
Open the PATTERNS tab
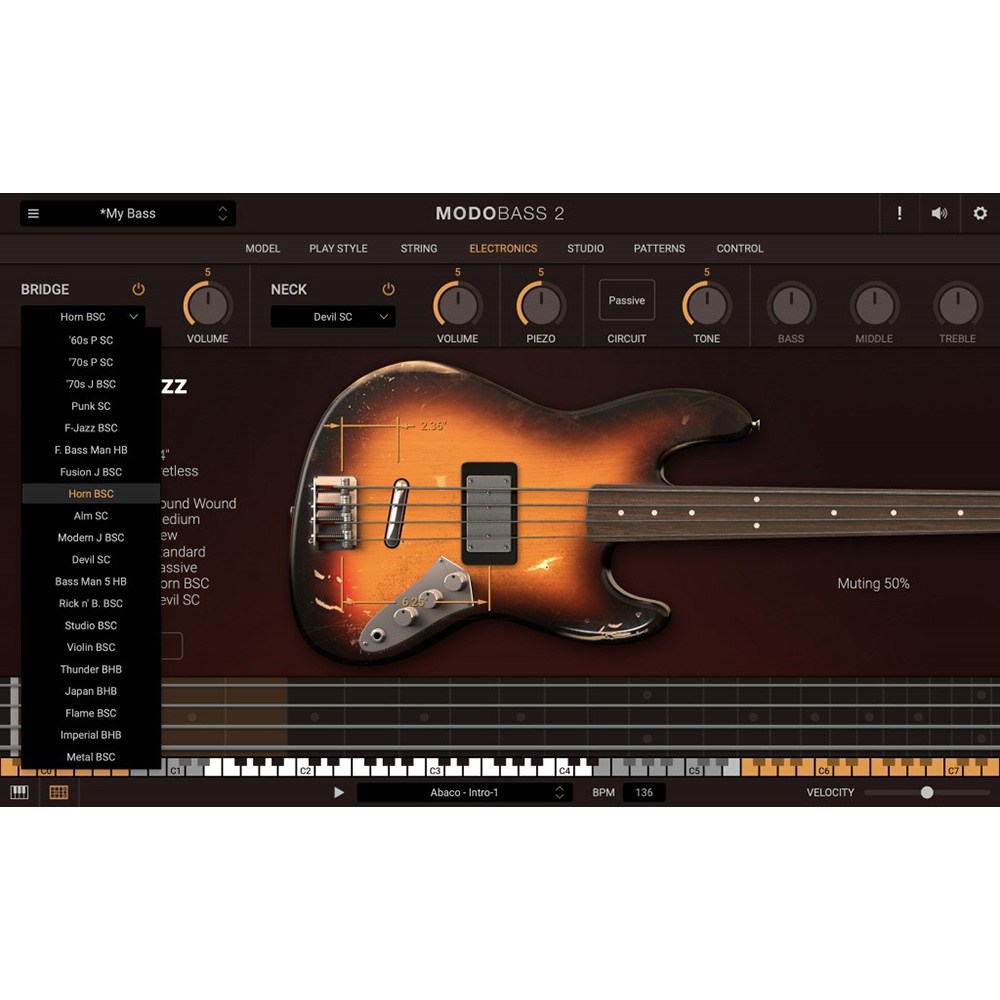pyautogui.click(x=659, y=249)
